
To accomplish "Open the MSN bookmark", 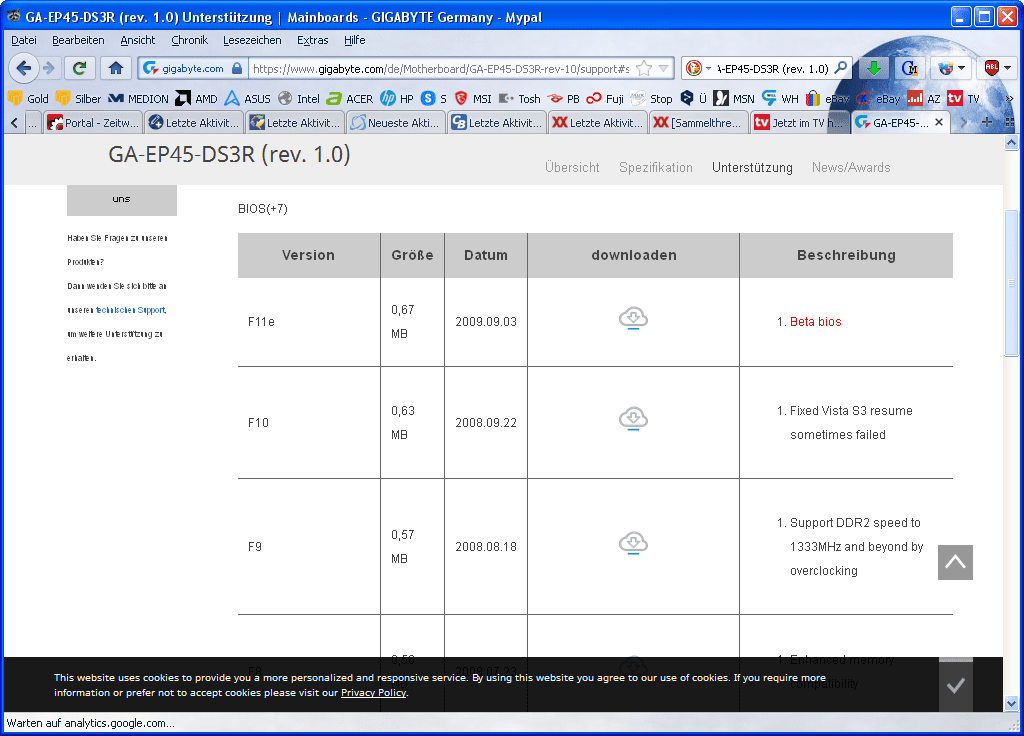I will pyautogui.click(x=734, y=99).
